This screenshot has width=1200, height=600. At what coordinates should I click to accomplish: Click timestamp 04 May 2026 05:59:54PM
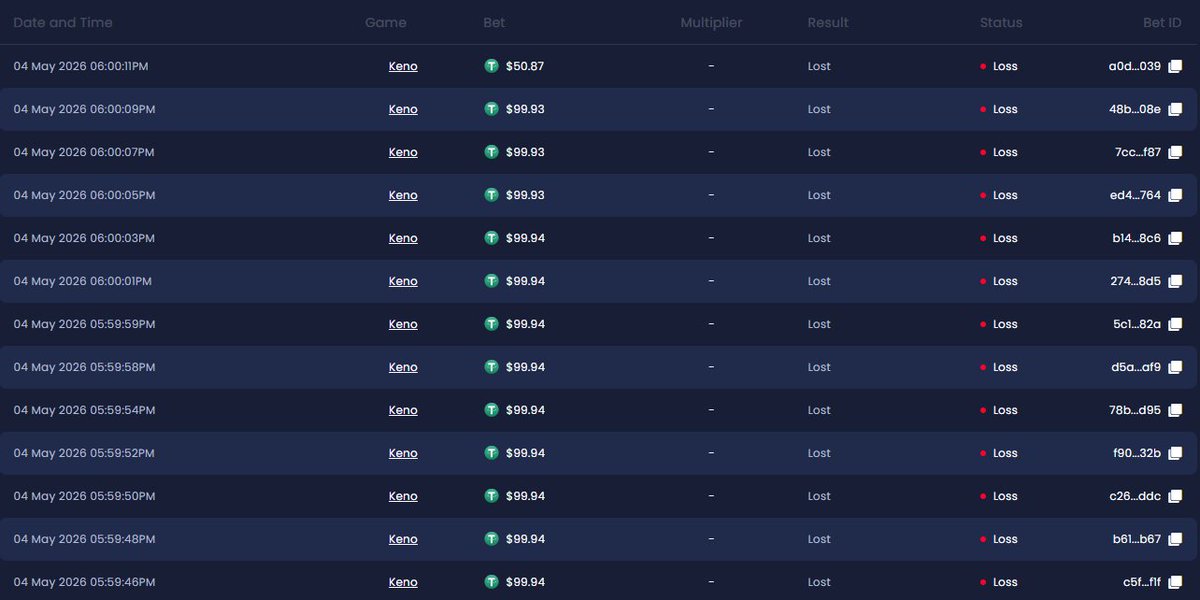click(84, 410)
